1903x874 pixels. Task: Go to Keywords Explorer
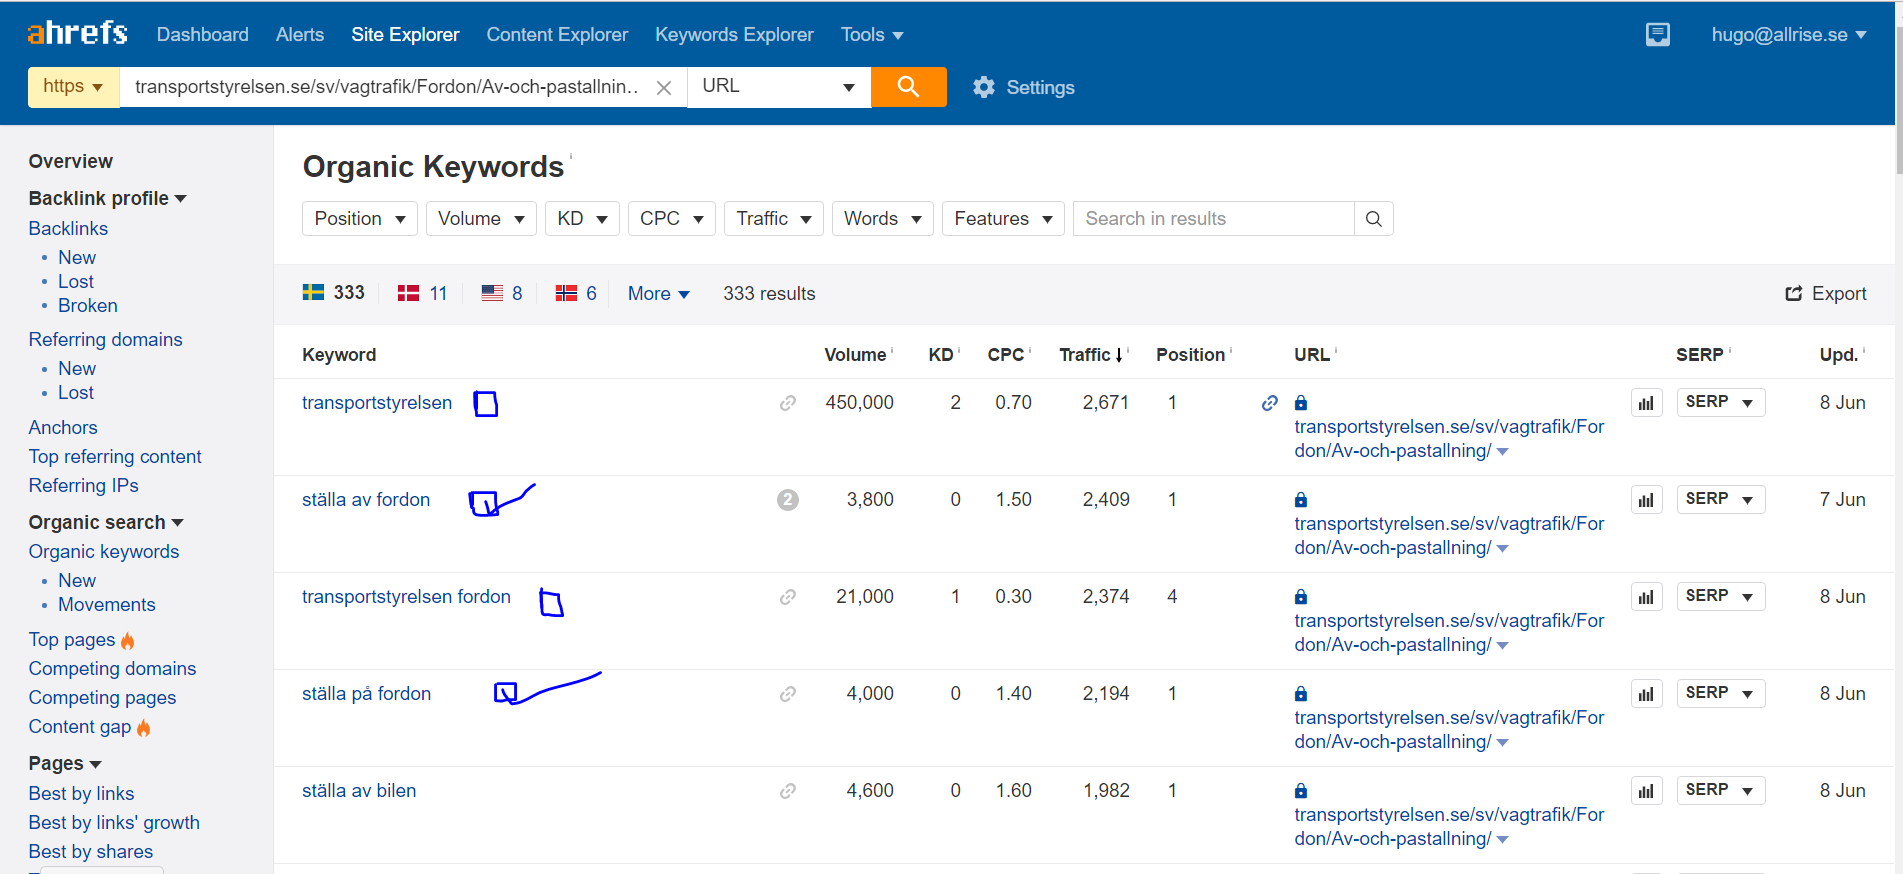tap(734, 35)
